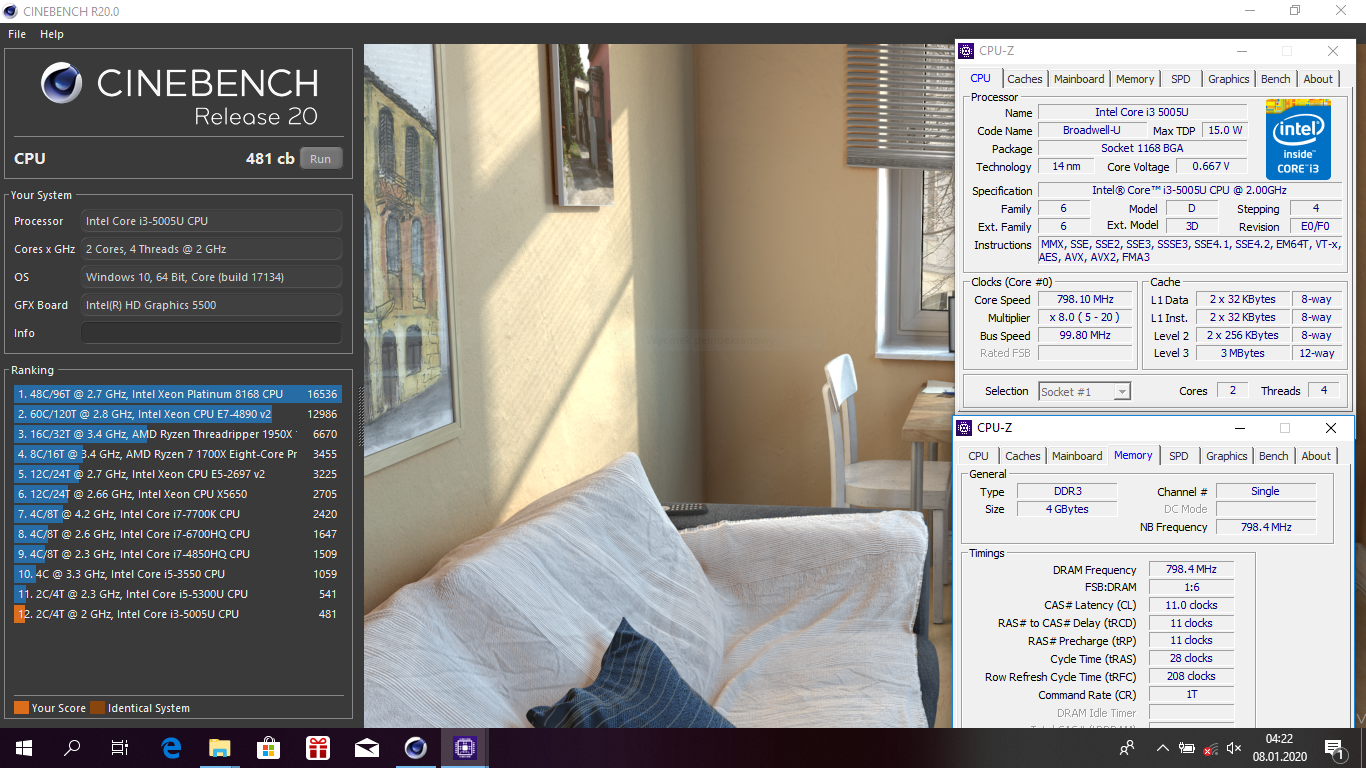
Task: Switch to the Caches tab in lower CPU-Z
Action: click(x=1022, y=456)
